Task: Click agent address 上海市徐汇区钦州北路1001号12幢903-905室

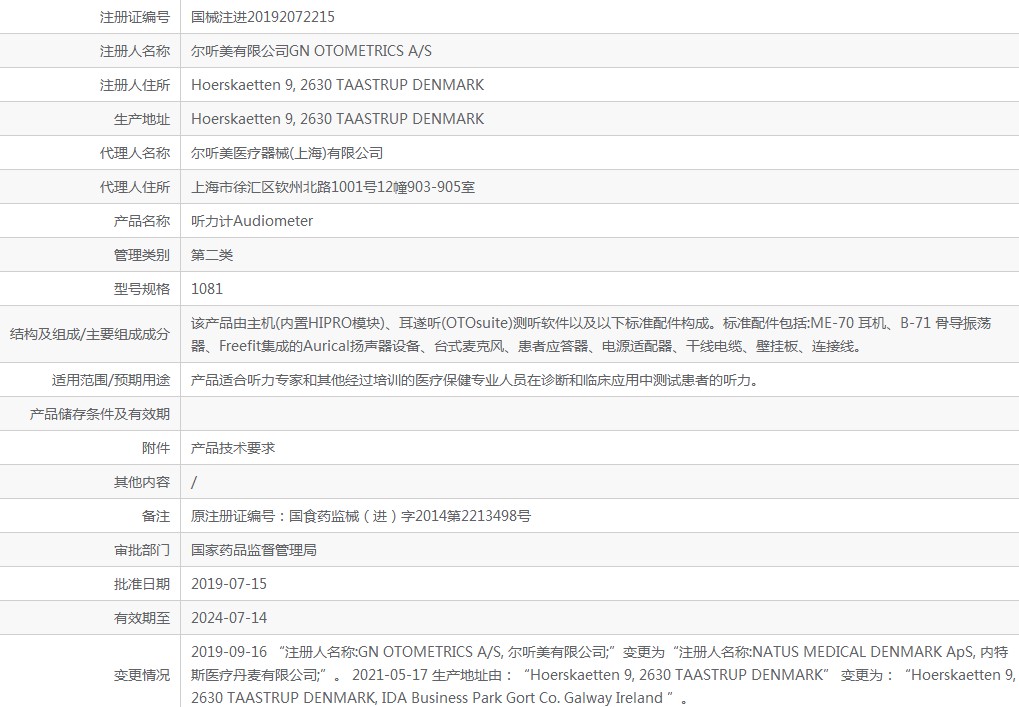Action: (333, 187)
